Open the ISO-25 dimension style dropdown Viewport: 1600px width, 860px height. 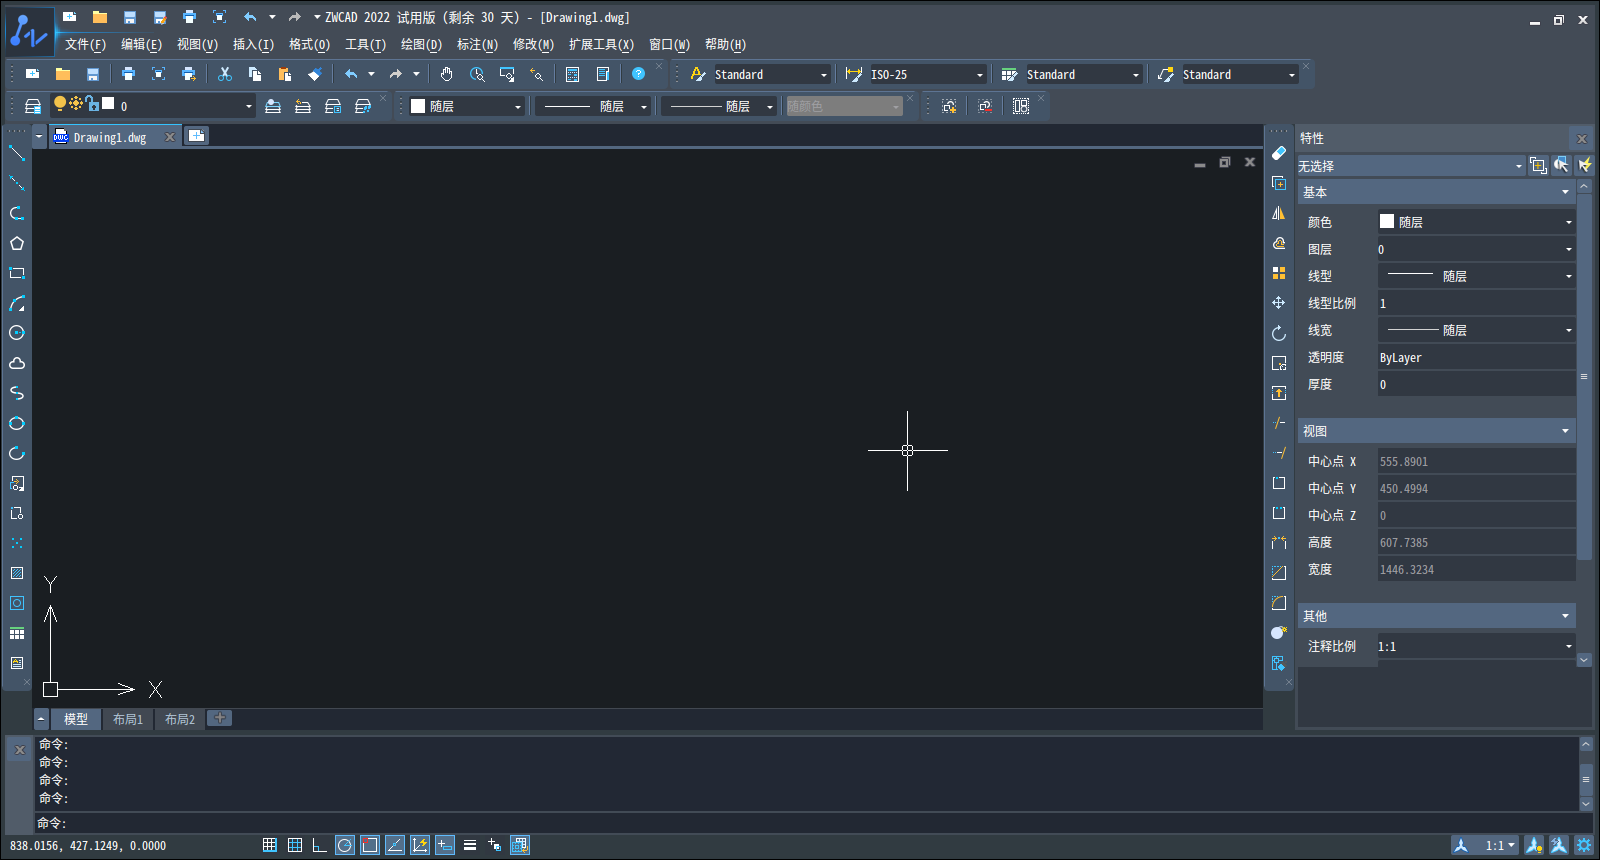pos(979,75)
